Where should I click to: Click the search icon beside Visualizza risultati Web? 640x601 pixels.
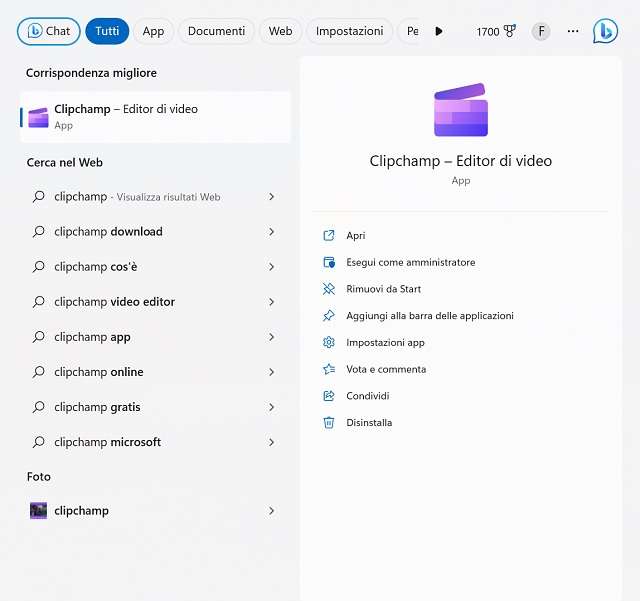pos(39,196)
